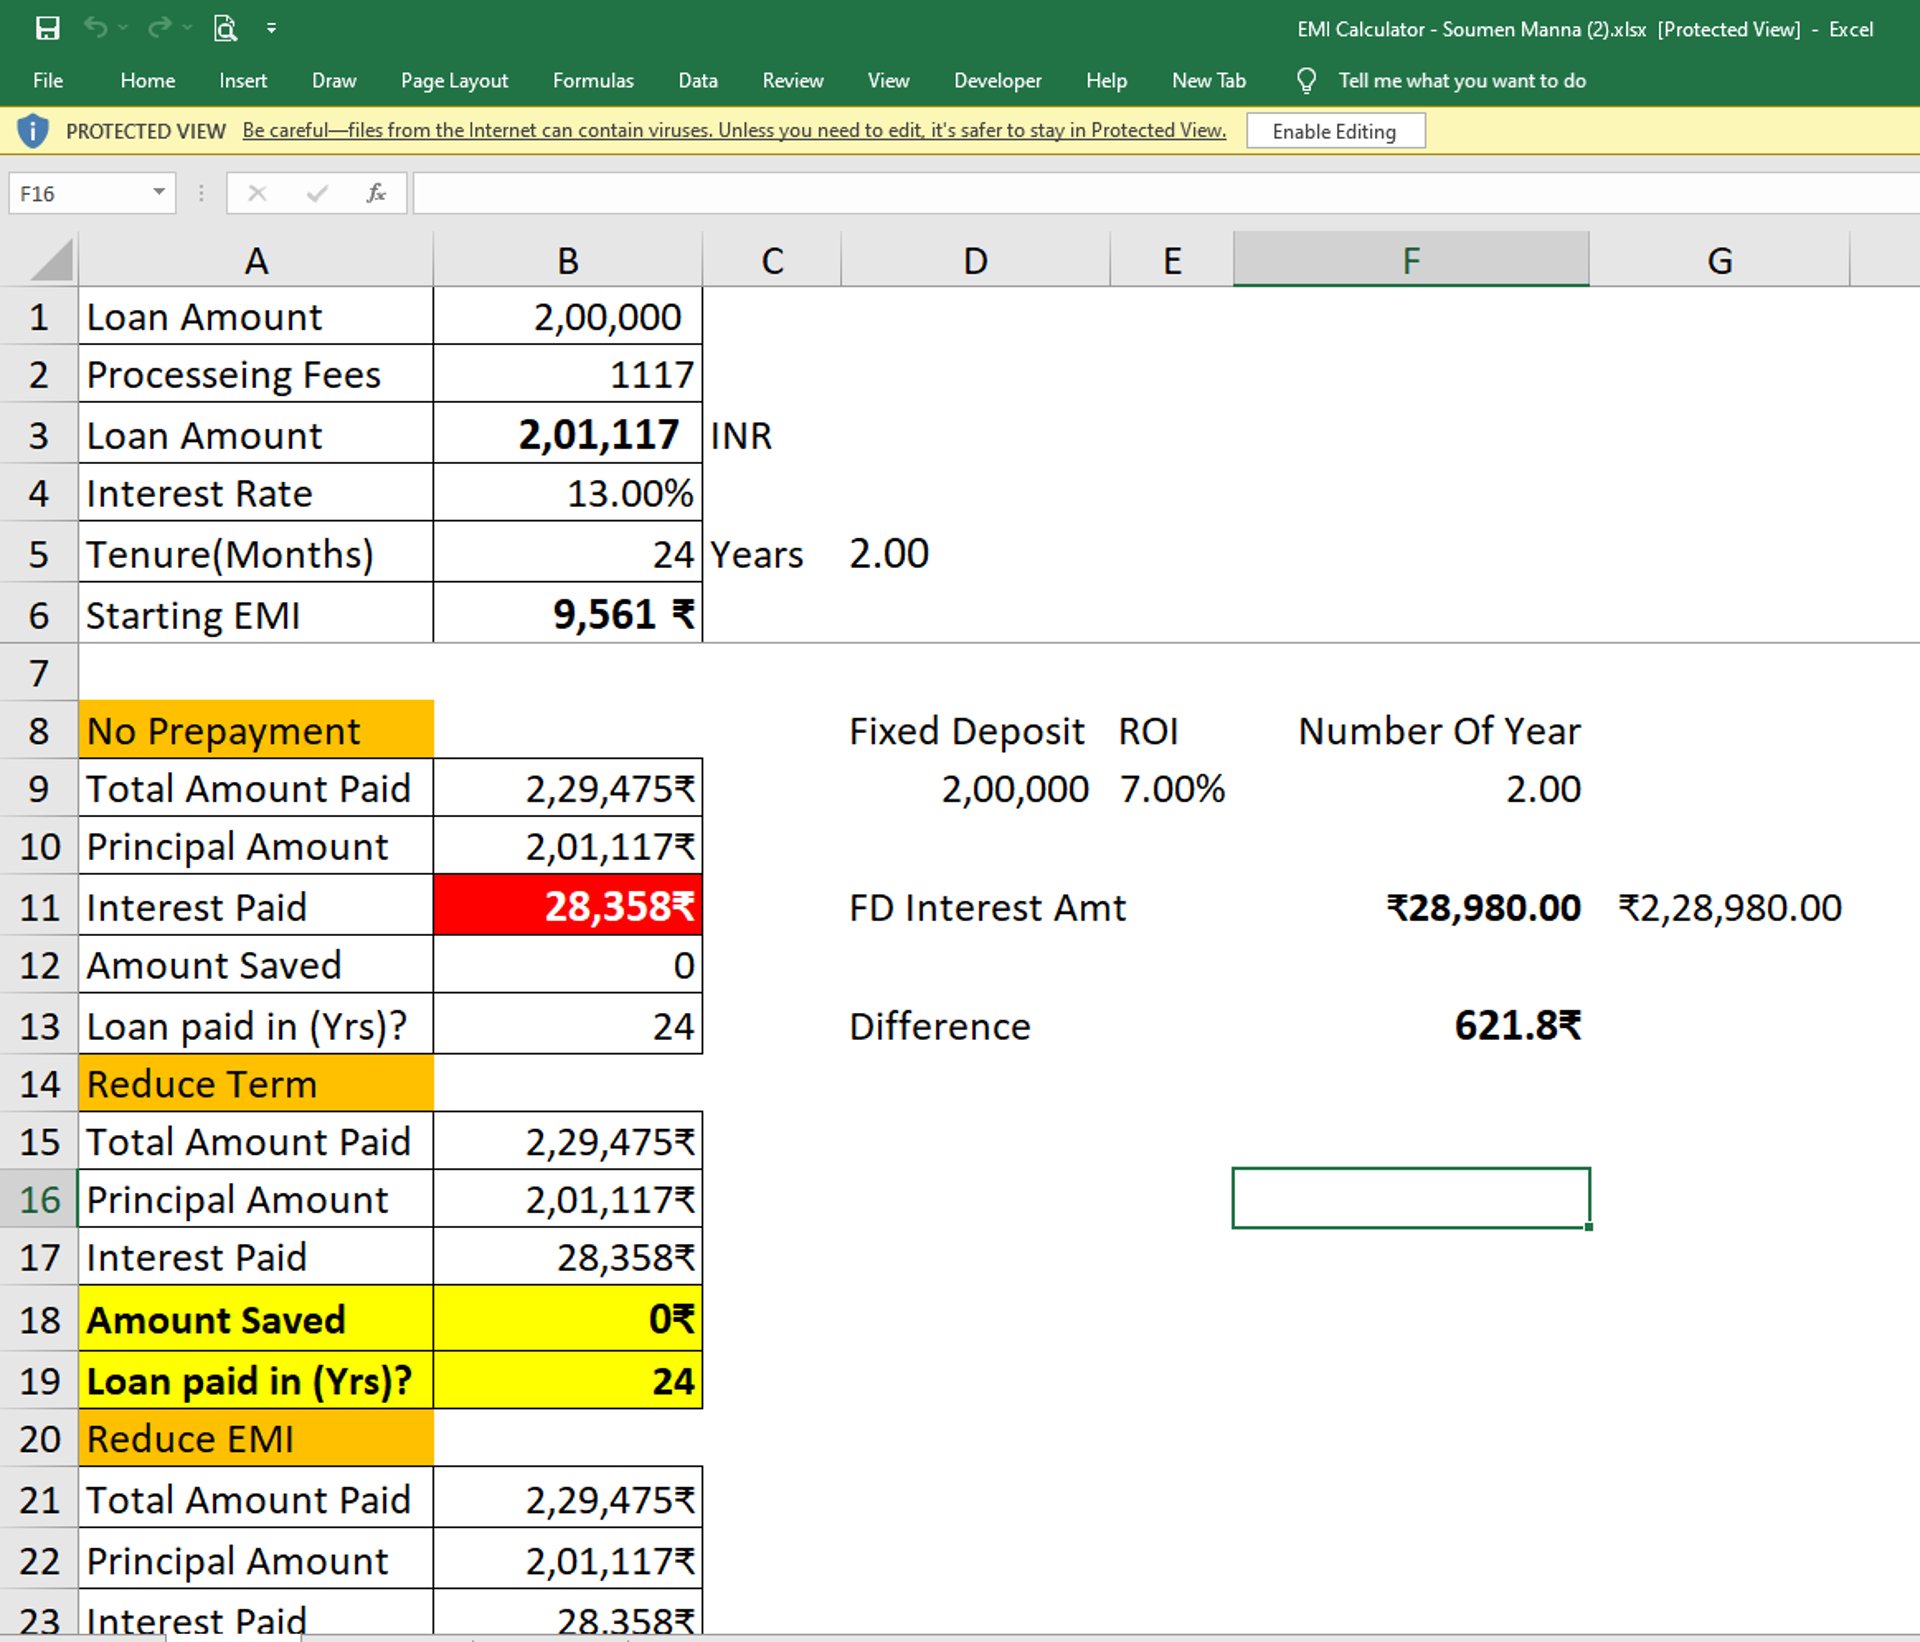Select the red Interest Paid cell B11
Image resolution: width=1920 pixels, height=1642 pixels.
pyautogui.click(x=567, y=906)
